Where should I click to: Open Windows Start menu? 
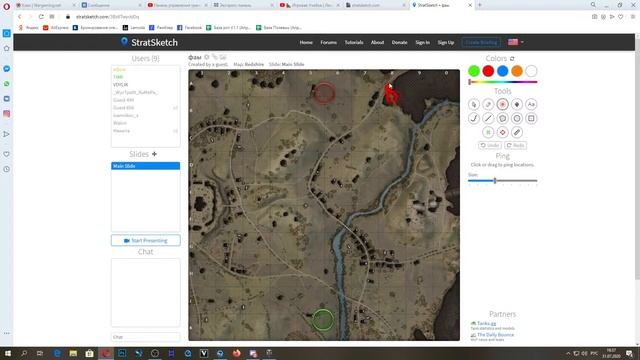(x=7, y=353)
